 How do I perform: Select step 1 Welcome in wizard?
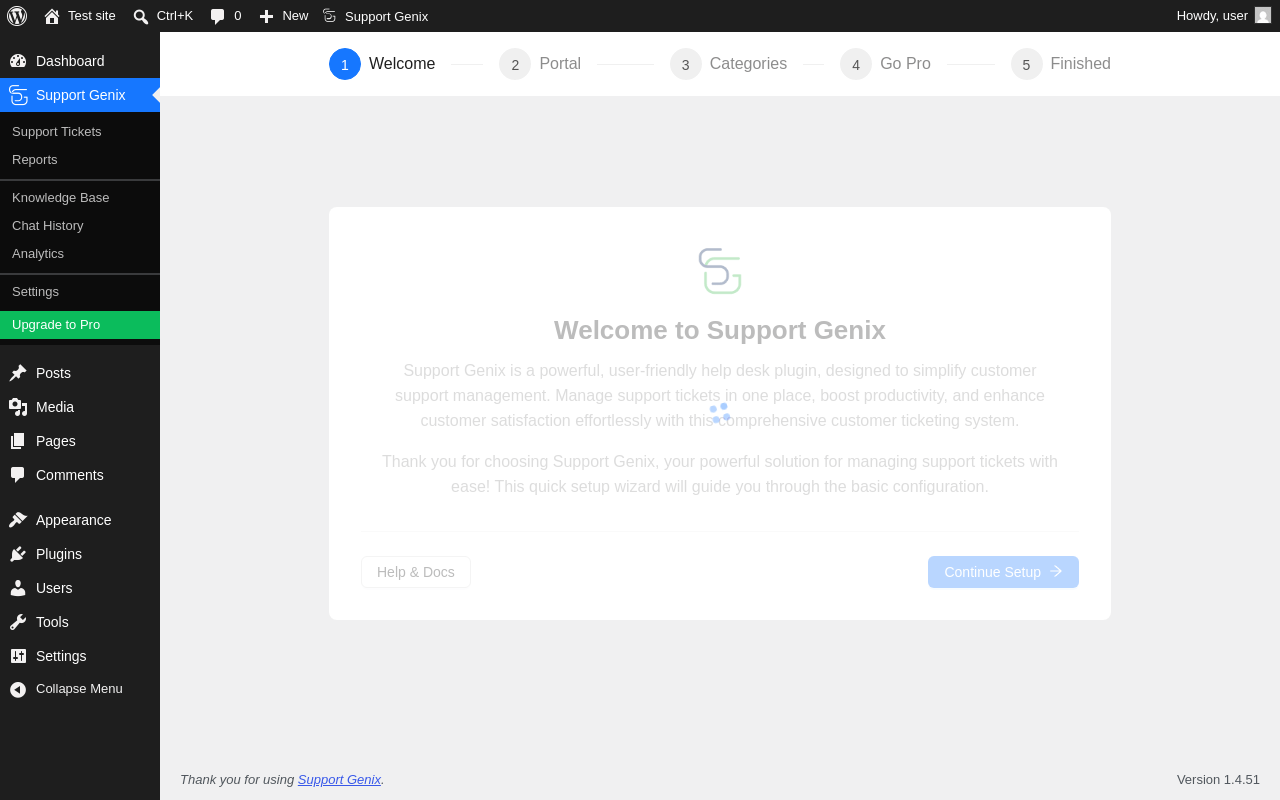(x=382, y=64)
